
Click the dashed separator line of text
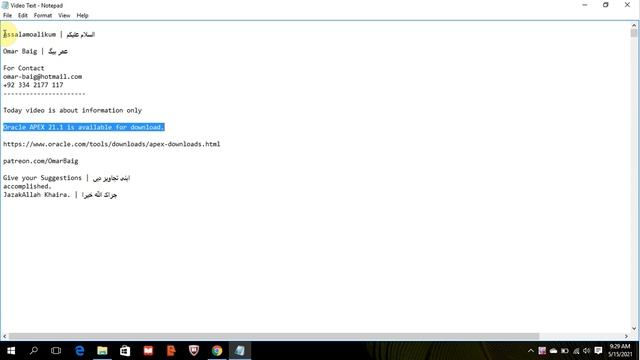[44, 93]
